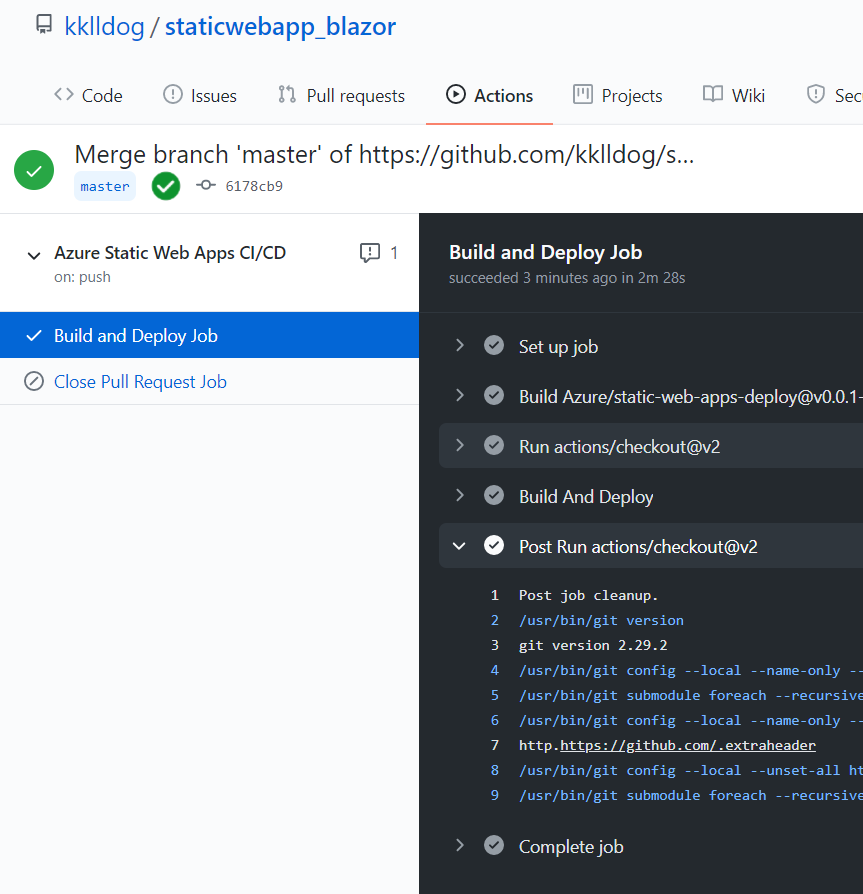Click the Security shield icon tab

click(x=816, y=94)
